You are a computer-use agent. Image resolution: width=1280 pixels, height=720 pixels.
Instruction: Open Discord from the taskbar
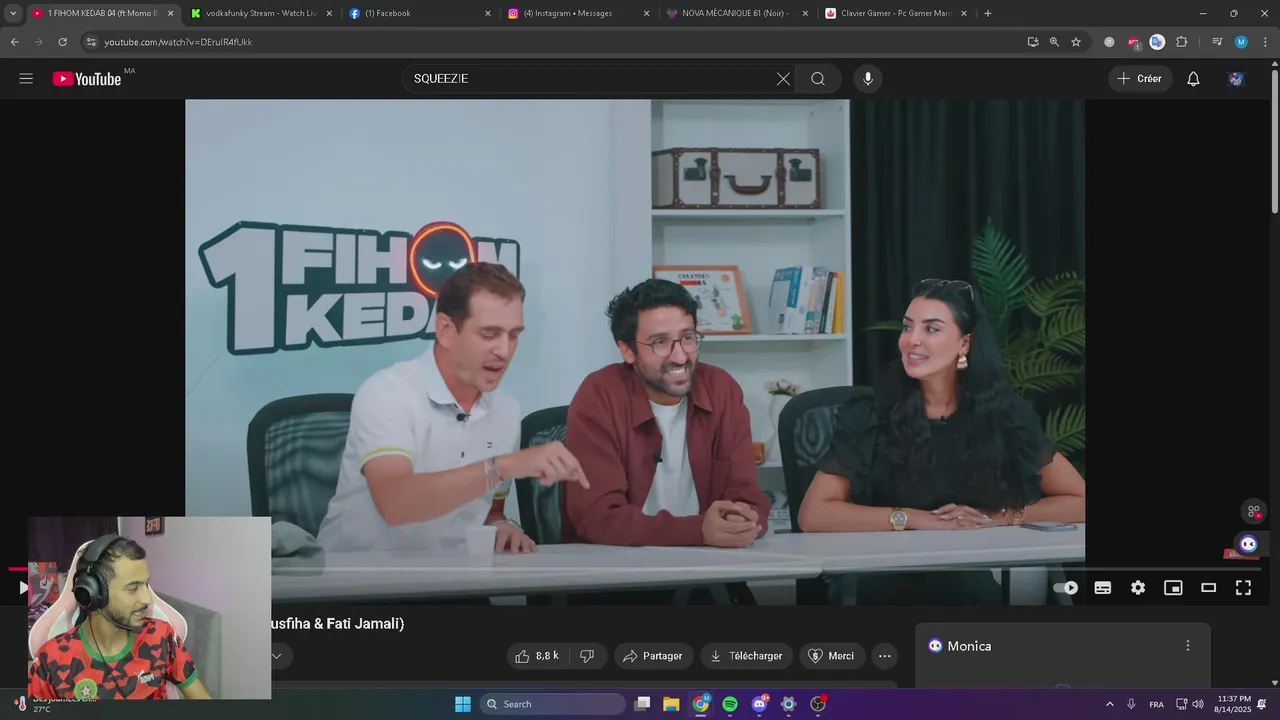click(x=759, y=704)
